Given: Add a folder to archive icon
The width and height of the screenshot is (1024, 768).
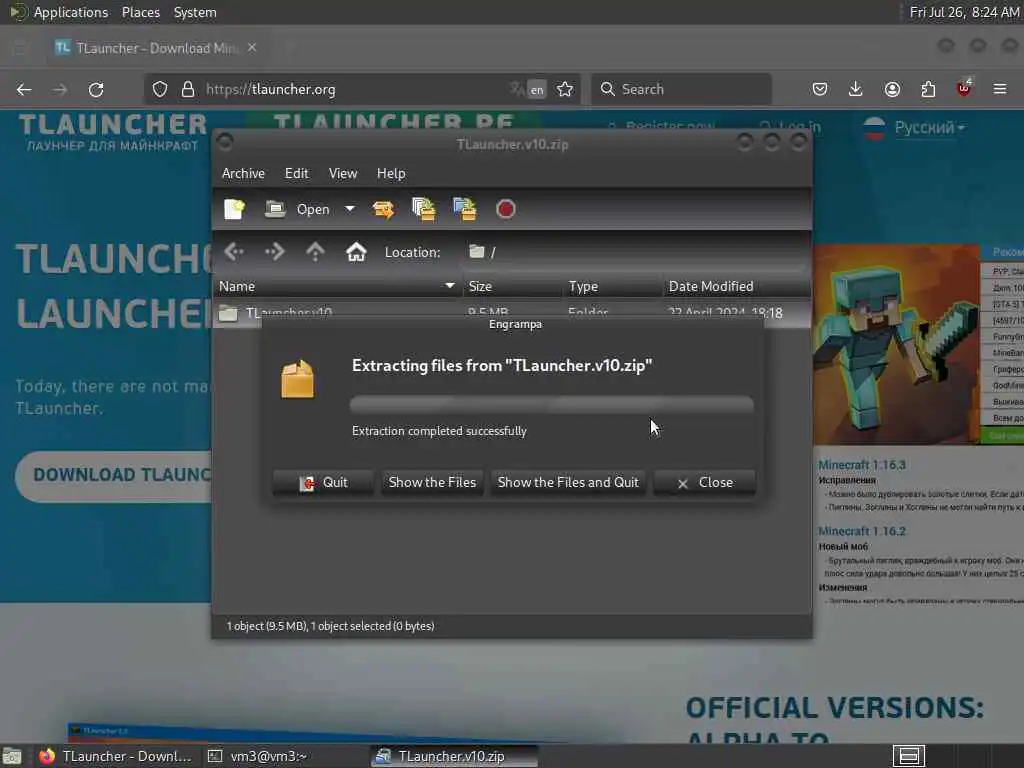Looking at the screenshot, I should tap(465, 209).
